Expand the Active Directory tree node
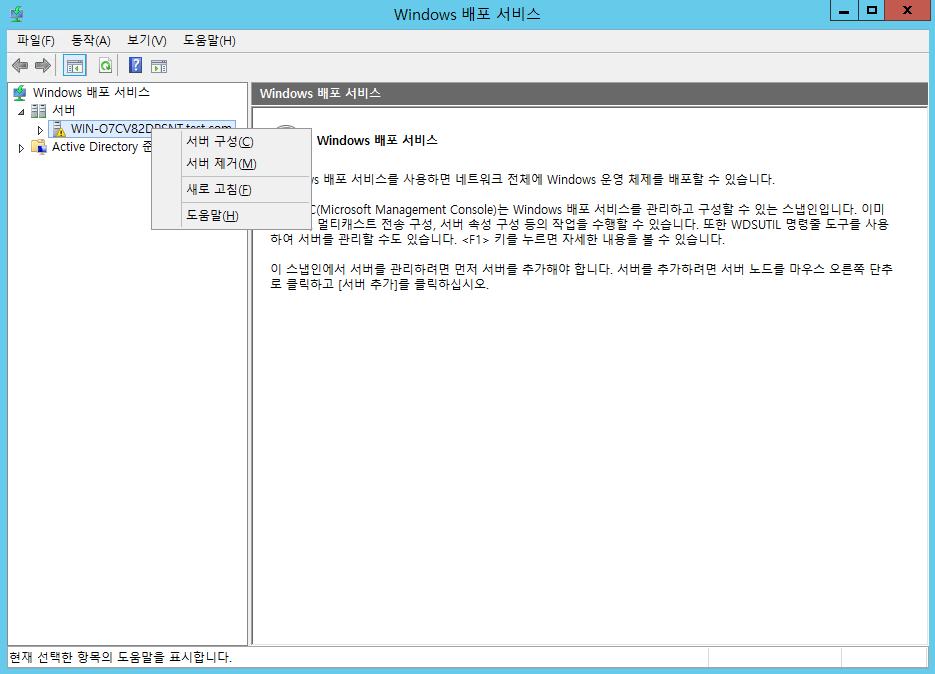Screen dimensions: 935x674 pos(22,148)
